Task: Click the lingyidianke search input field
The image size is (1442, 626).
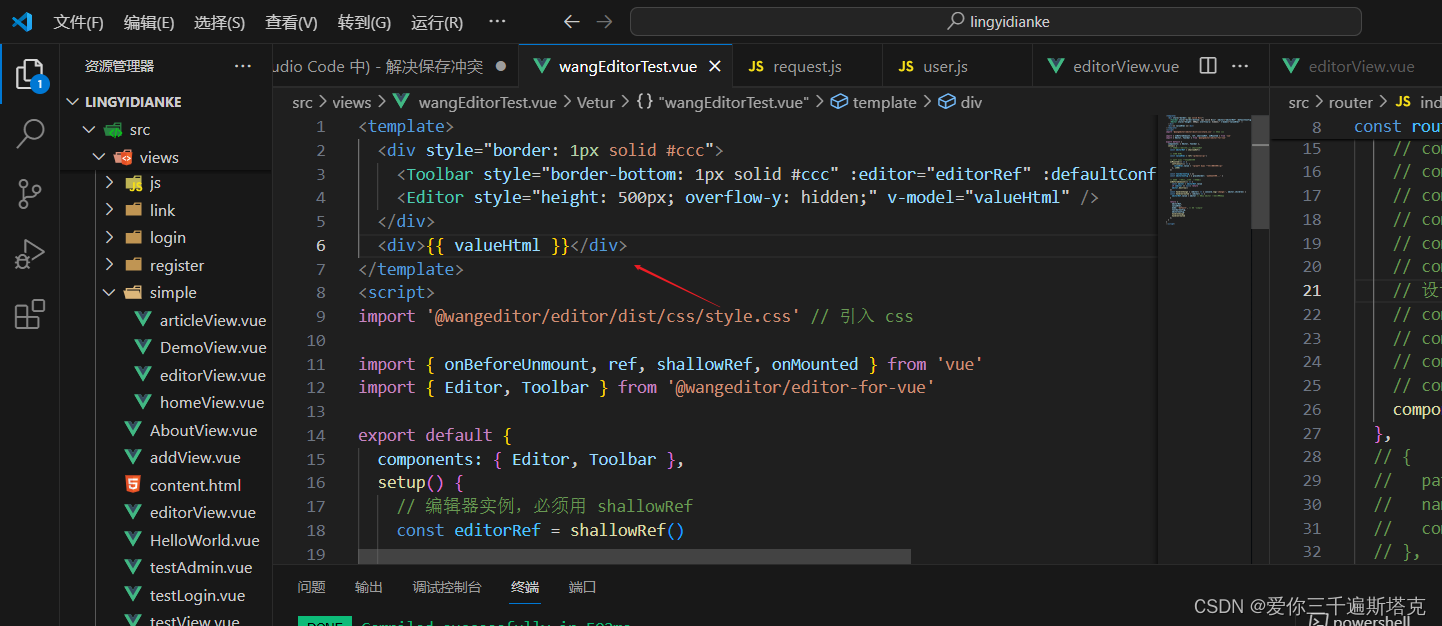Action: click(996, 20)
